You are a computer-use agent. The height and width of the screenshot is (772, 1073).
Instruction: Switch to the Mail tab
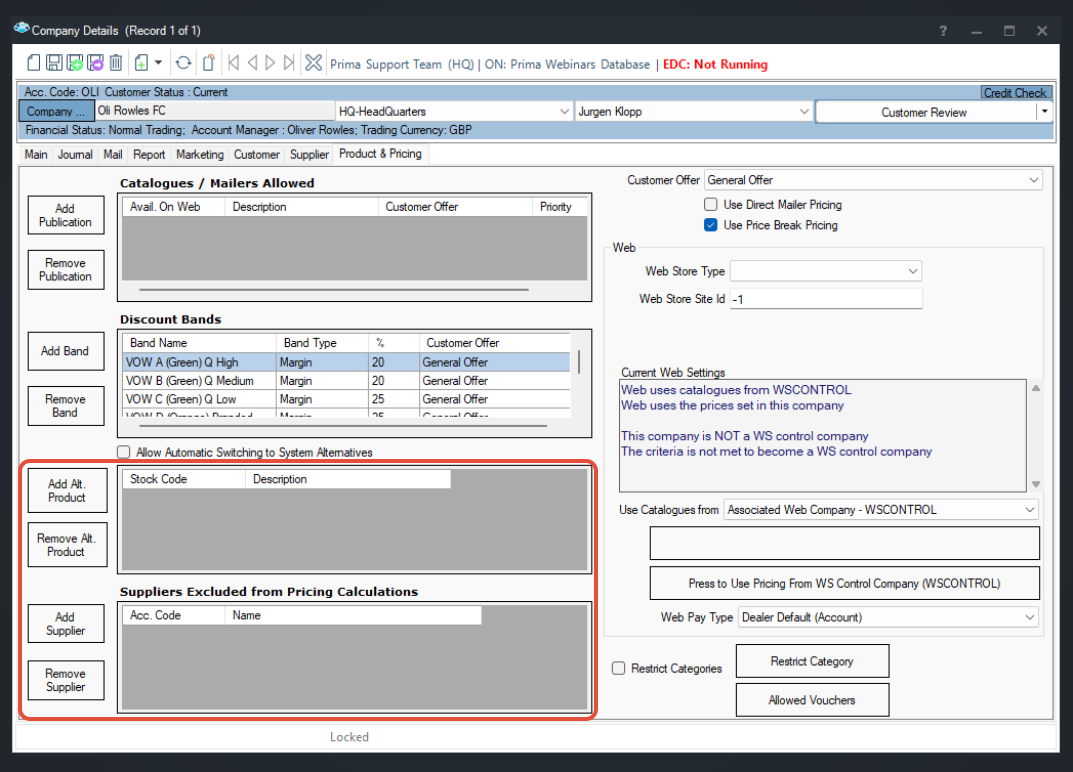[x=113, y=155]
